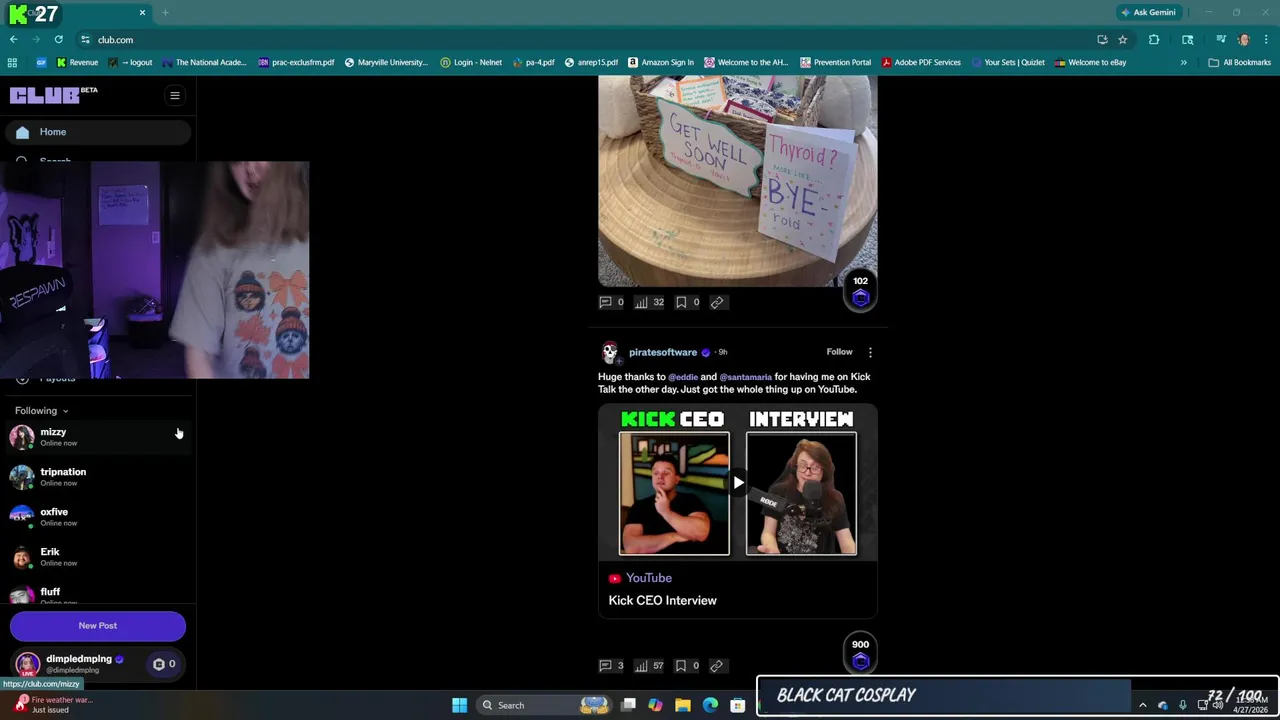Open comments on the Get Well Soon post
This screenshot has height=720, width=1280.
coord(611,302)
